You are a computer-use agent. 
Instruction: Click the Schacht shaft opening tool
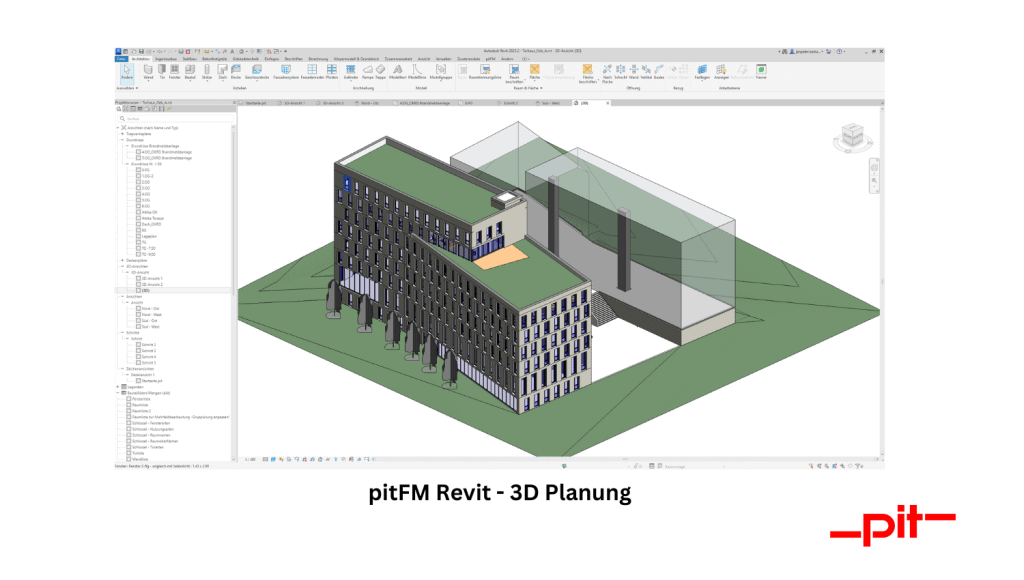(620, 72)
